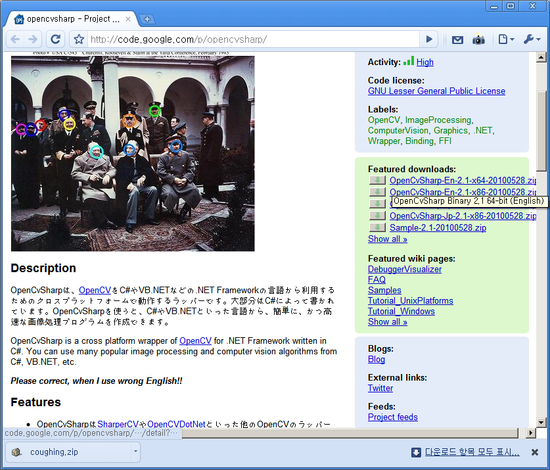Click the OpenCV label

tap(383, 120)
